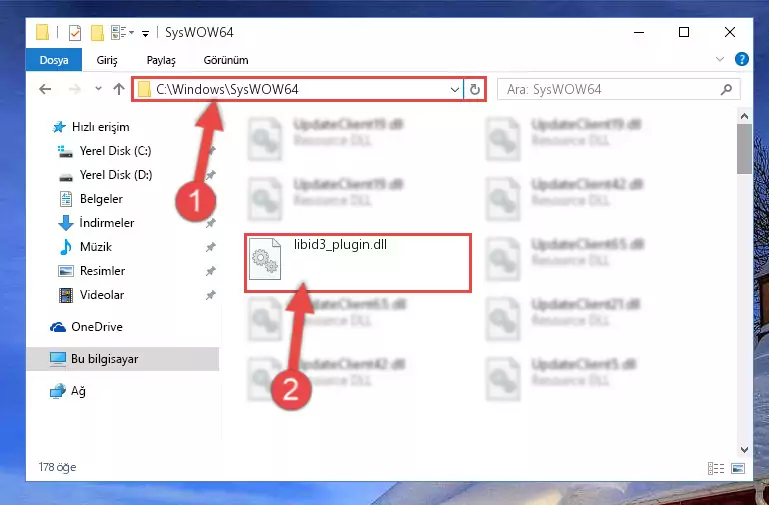Click the Ağ network icon
The width and height of the screenshot is (769, 505).
coord(57,391)
